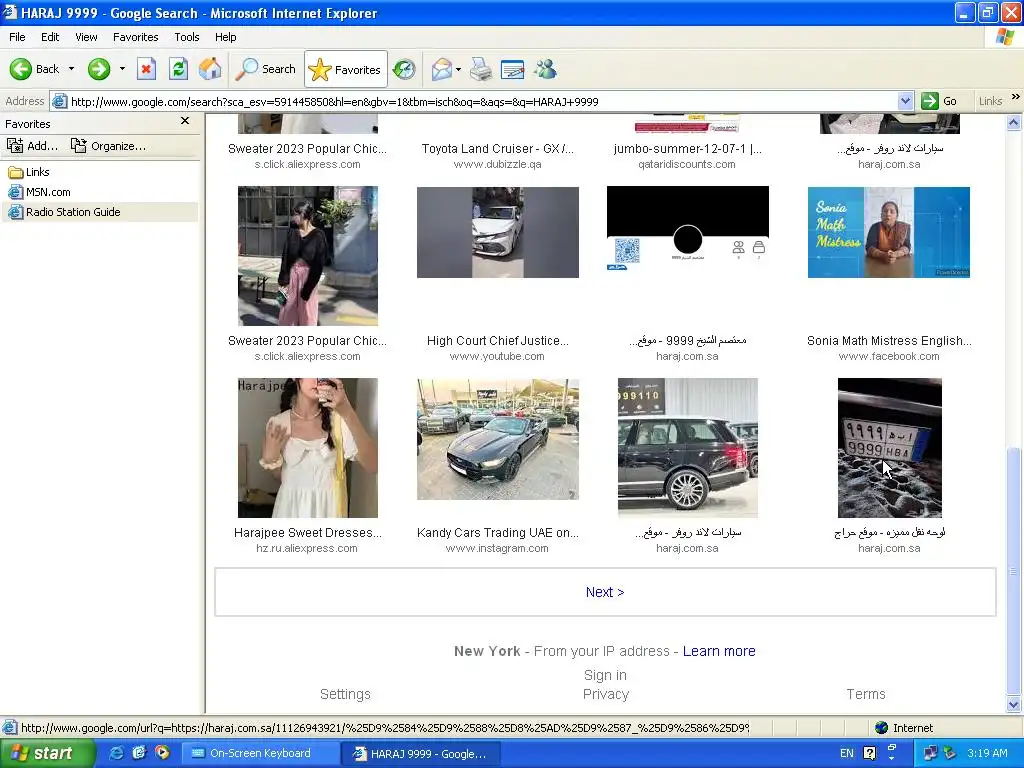This screenshot has height=768, width=1024.
Task: Click the green Forward arrow
Action: [x=99, y=69]
